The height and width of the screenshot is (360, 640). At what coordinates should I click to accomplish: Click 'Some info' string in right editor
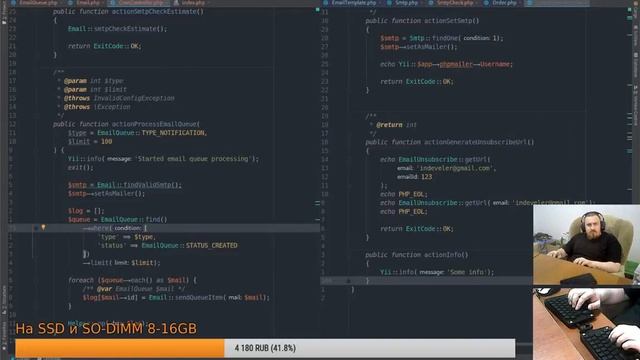click(468, 272)
